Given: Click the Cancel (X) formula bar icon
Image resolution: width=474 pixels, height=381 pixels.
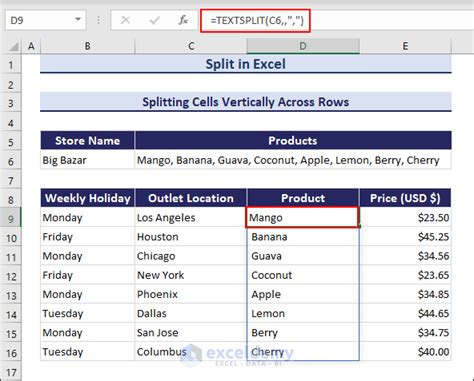Looking at the screenshot, I should coord(125,20).
